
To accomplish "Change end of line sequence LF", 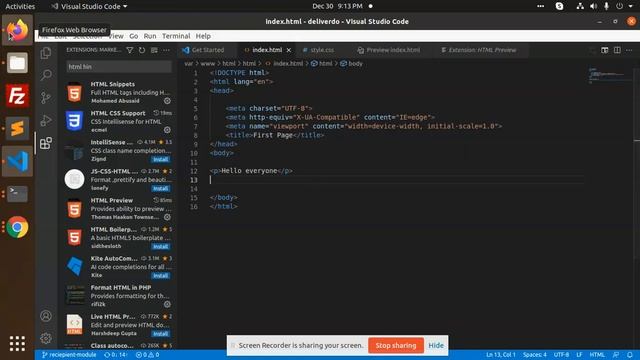I will pyautogui.click(x=579, y=355).
